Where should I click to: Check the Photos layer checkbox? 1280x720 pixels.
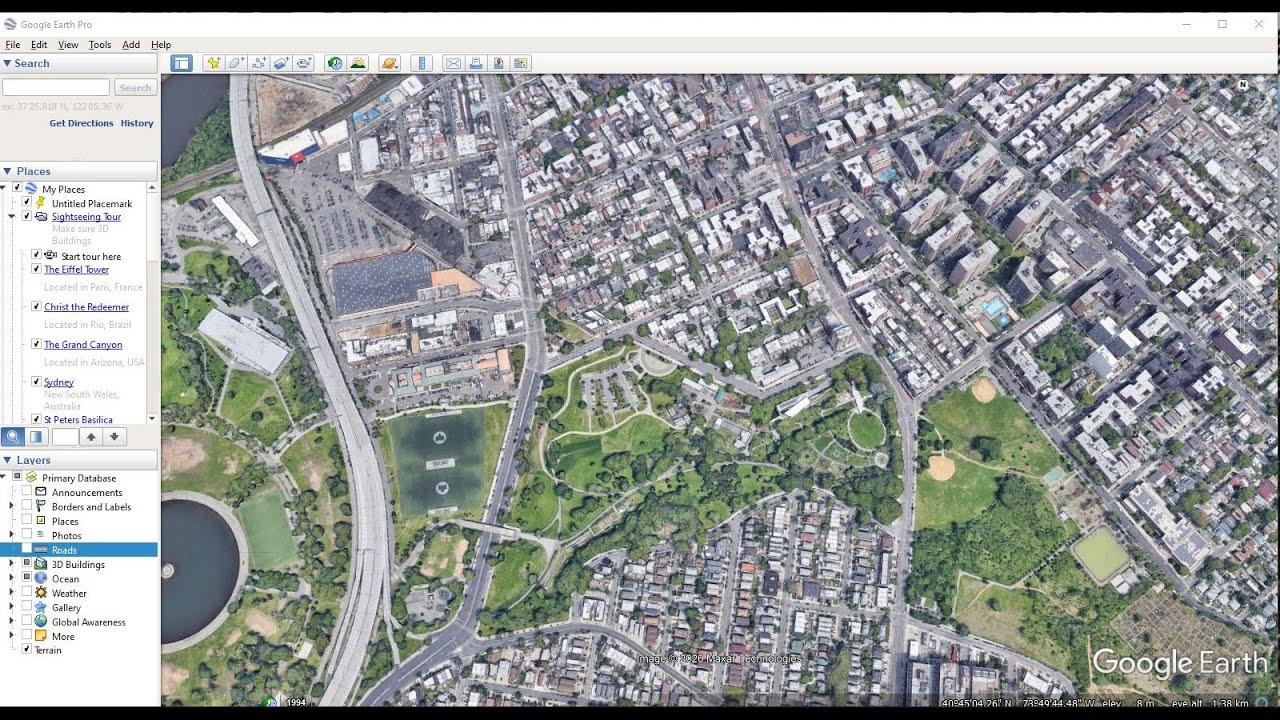coord(27,535)
